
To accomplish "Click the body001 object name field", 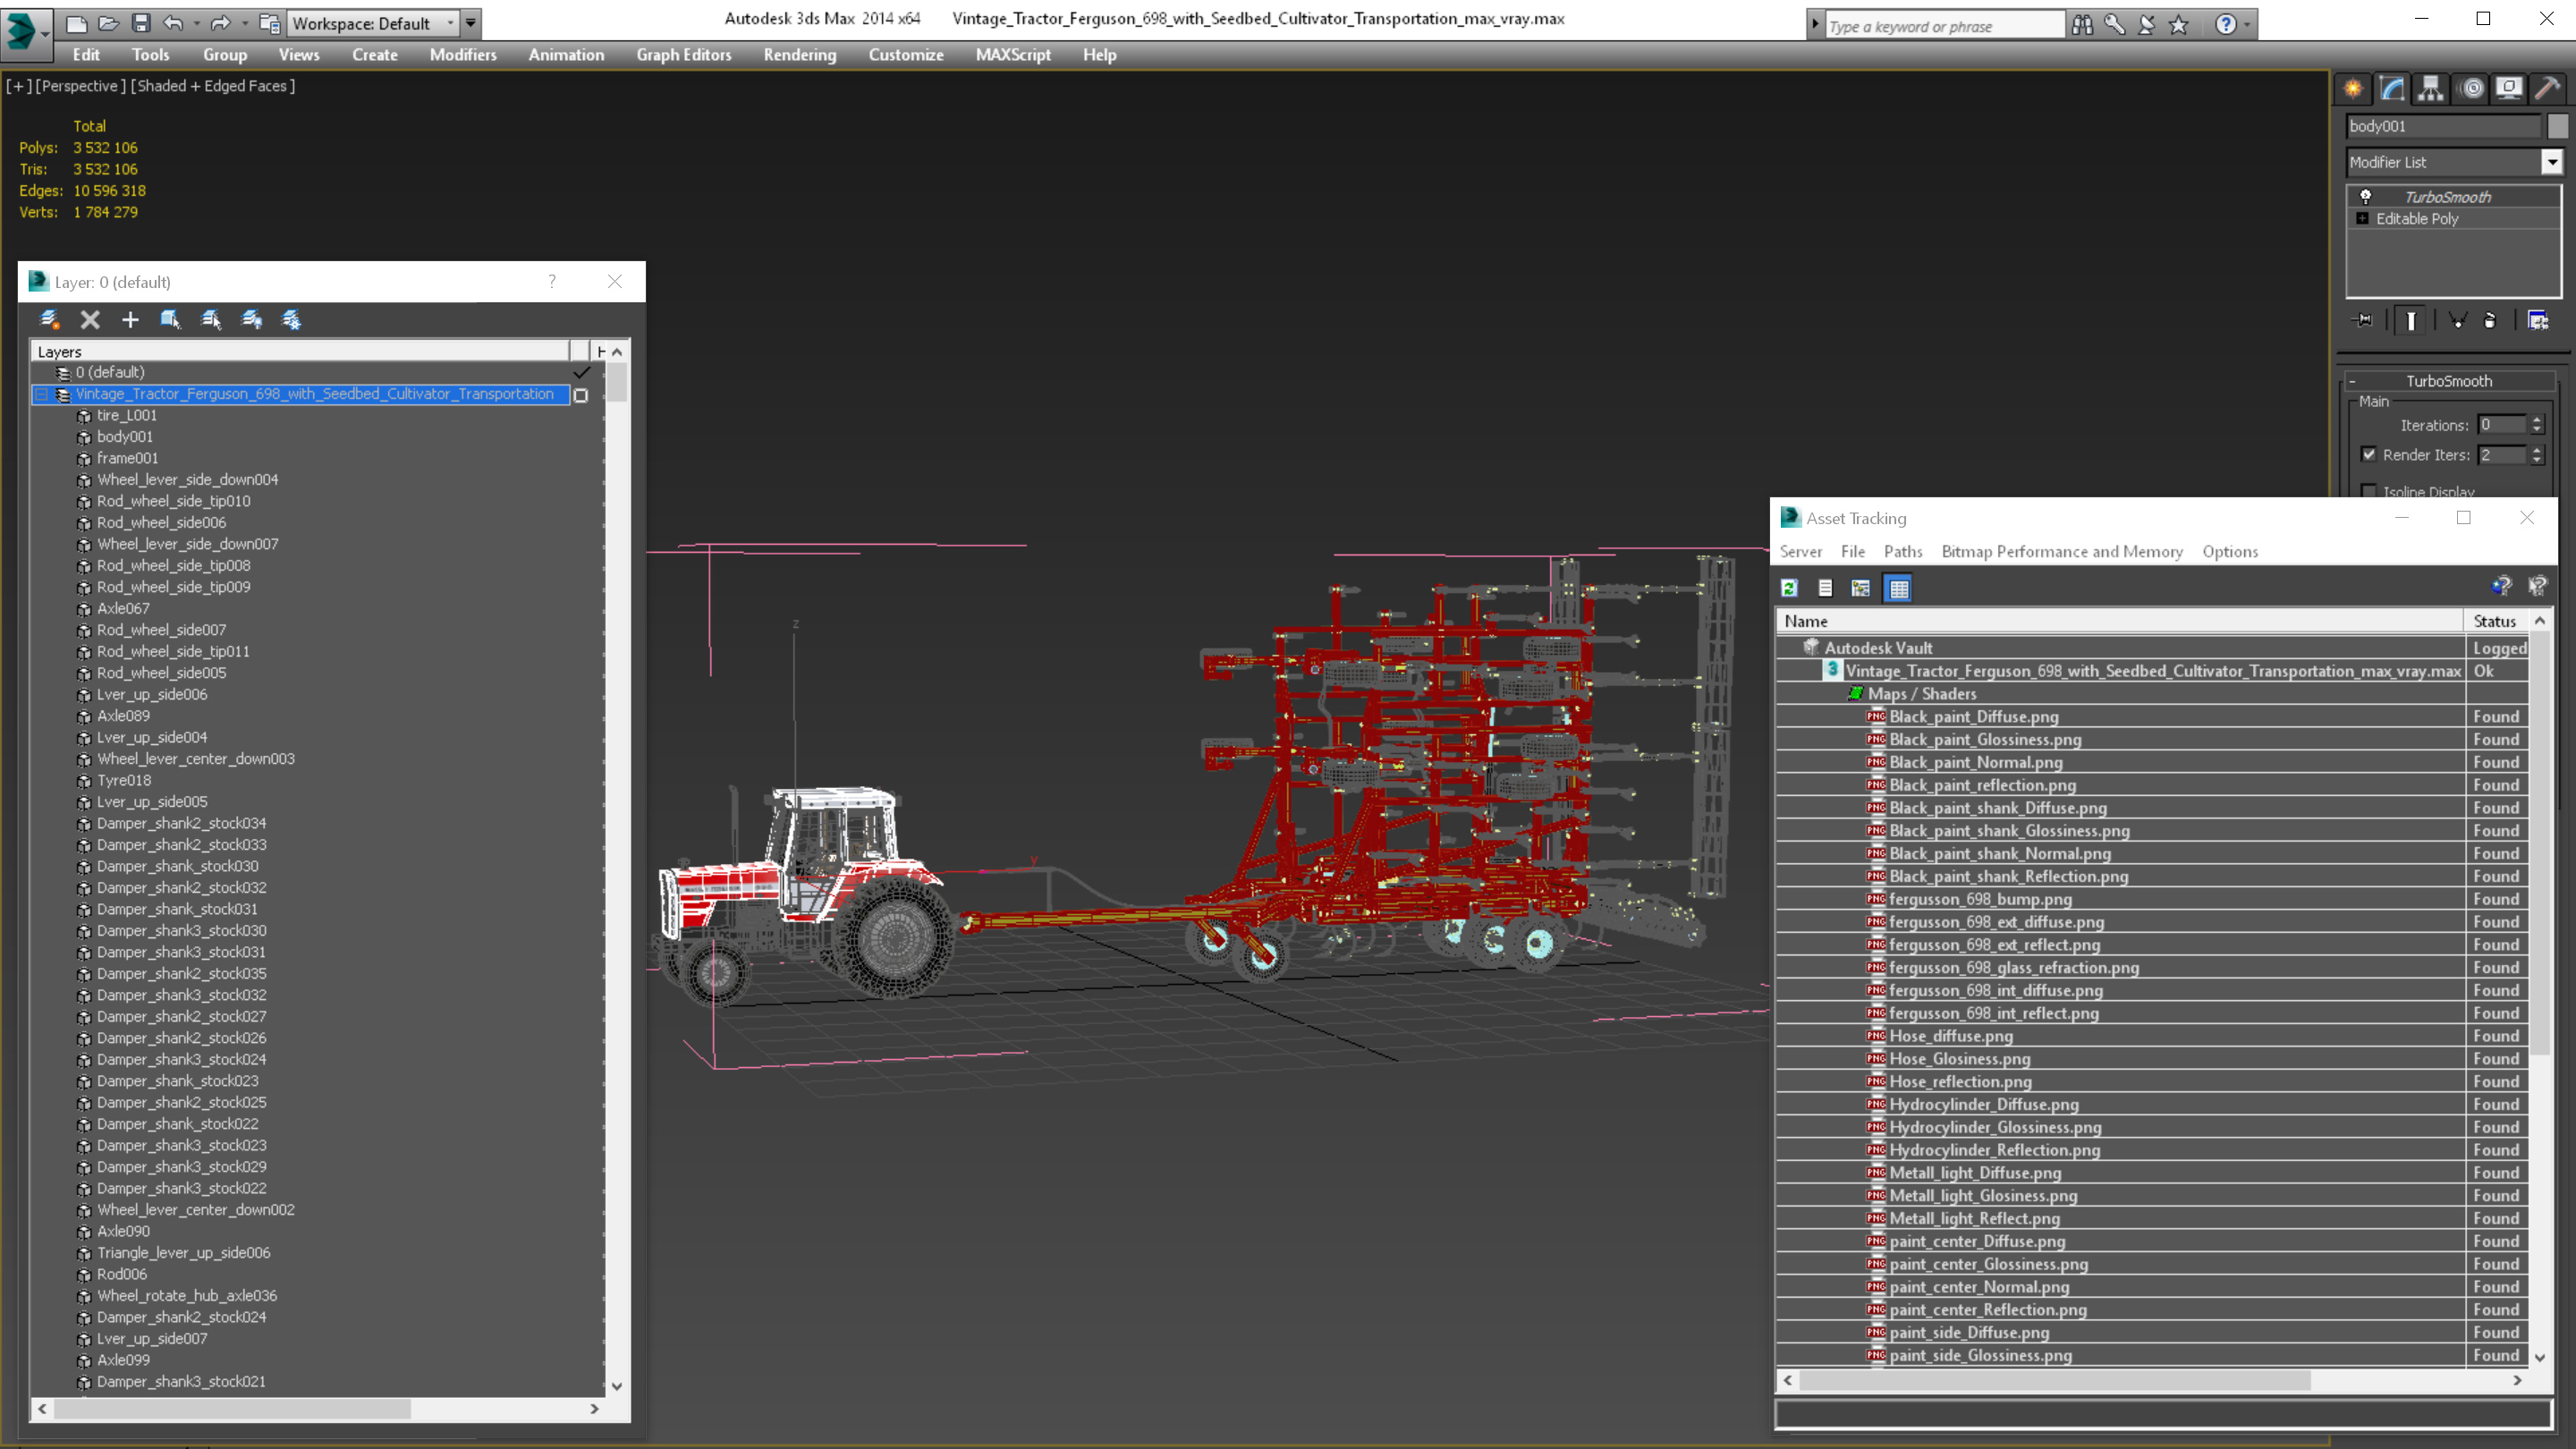I will [x=2444, y=126].
